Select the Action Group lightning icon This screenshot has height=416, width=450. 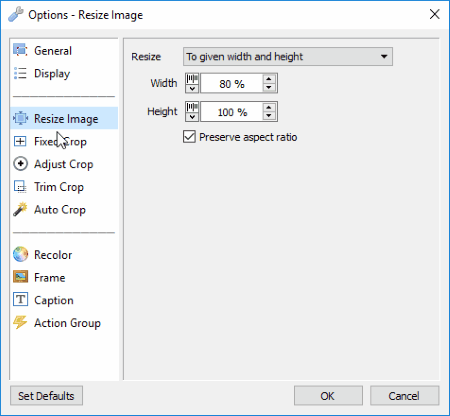pos(20,322)
